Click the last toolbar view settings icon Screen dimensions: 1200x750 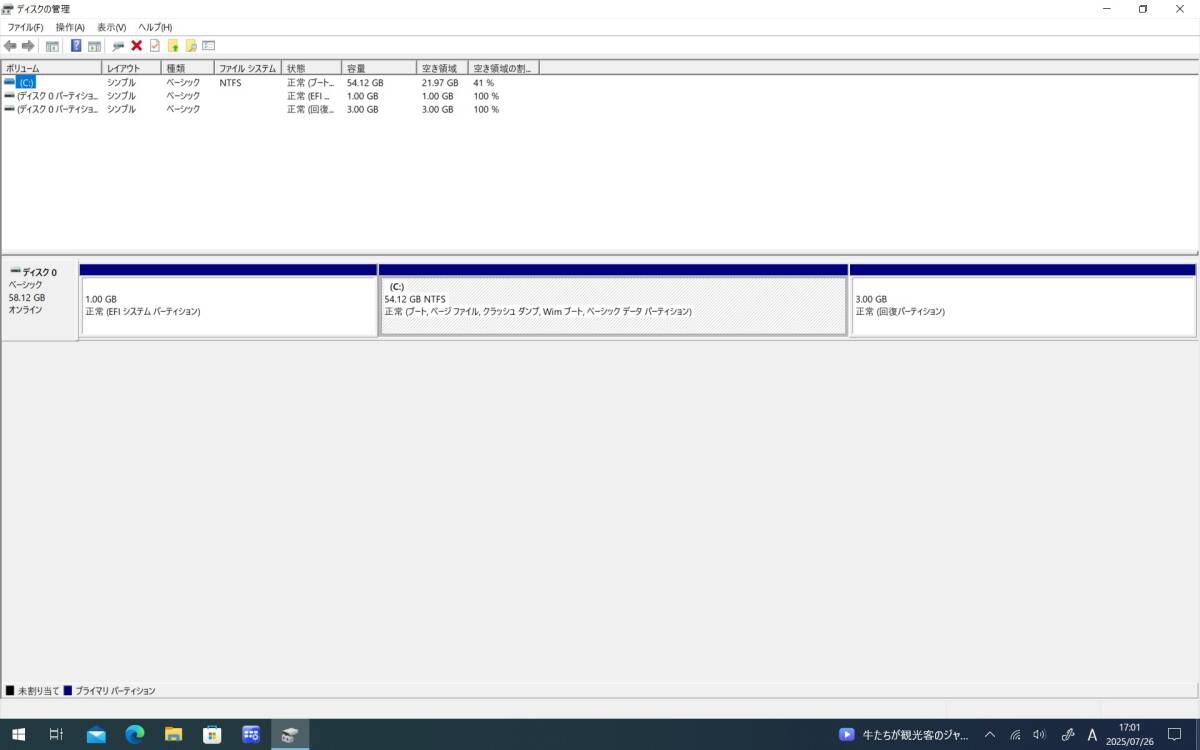tap(209, 46)
